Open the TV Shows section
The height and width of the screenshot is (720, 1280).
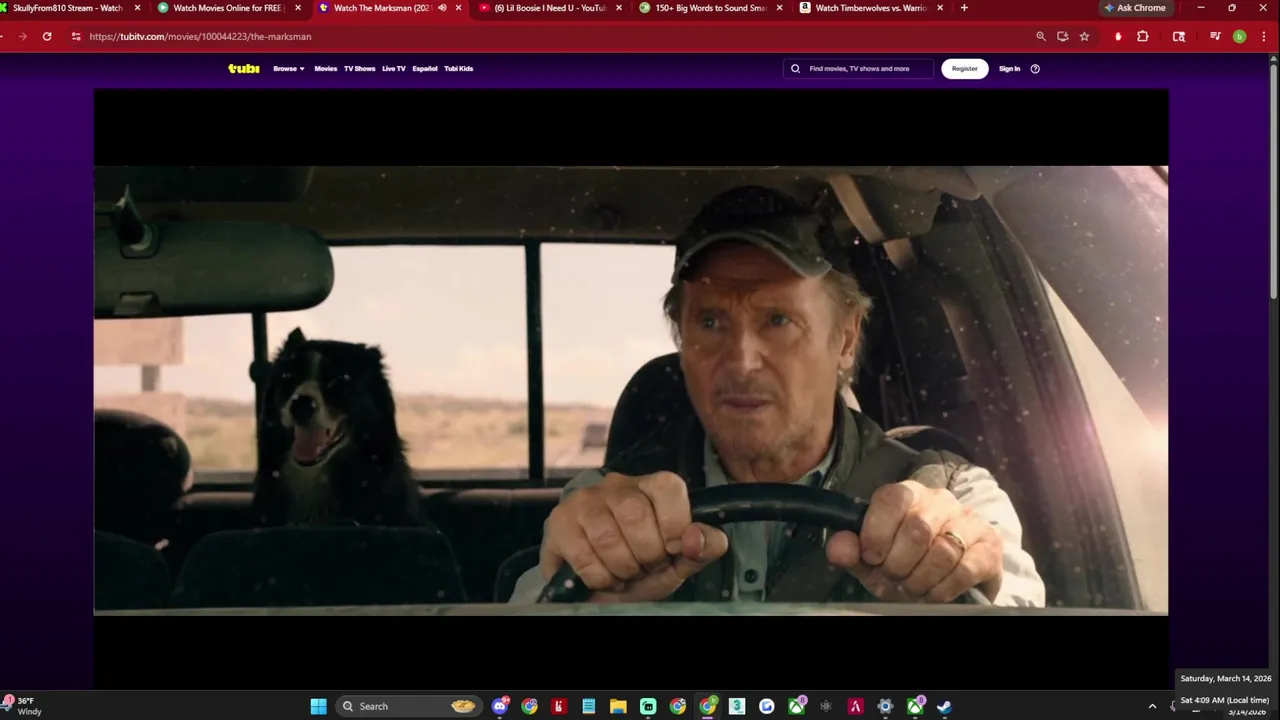coord(359,69)
